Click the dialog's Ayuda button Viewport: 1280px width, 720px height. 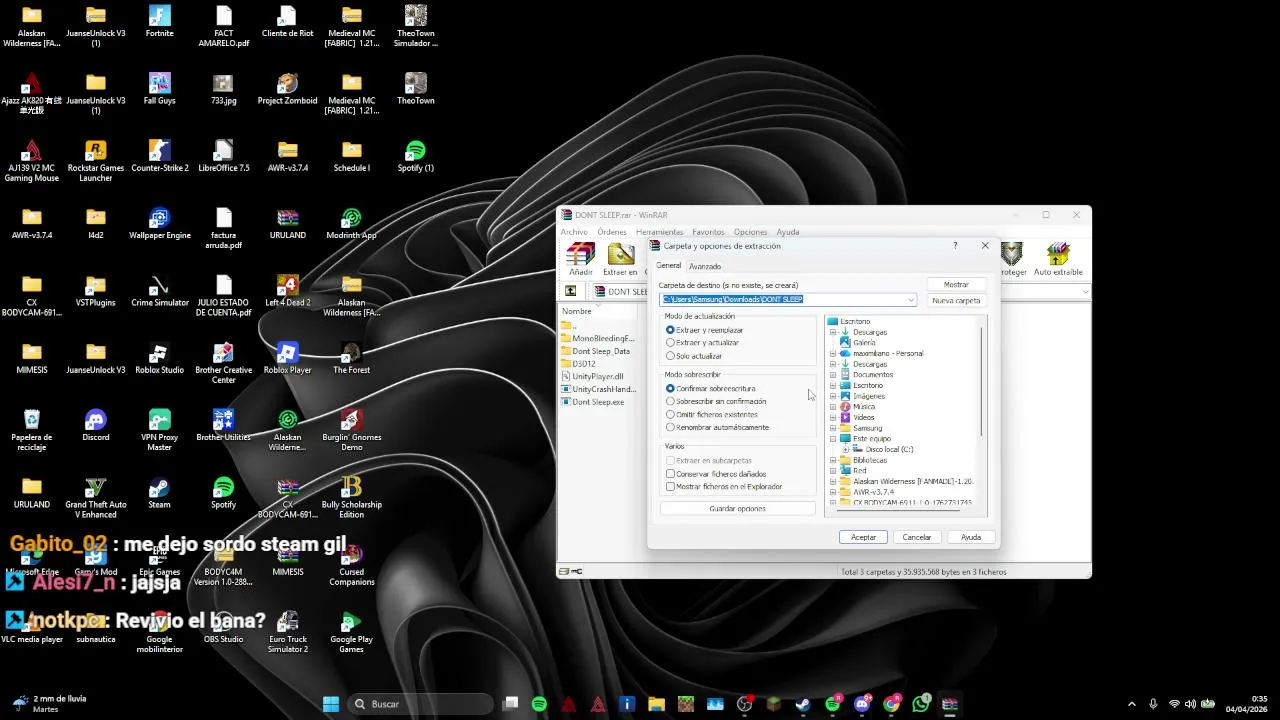click(x=971, y=537)
